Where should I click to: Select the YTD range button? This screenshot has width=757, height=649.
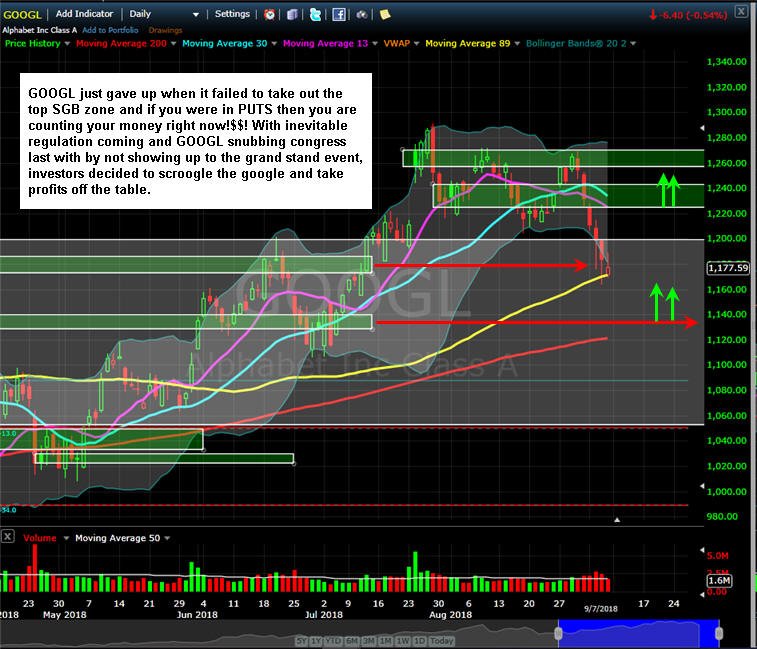pyautogui.click(x=333, y=641)
